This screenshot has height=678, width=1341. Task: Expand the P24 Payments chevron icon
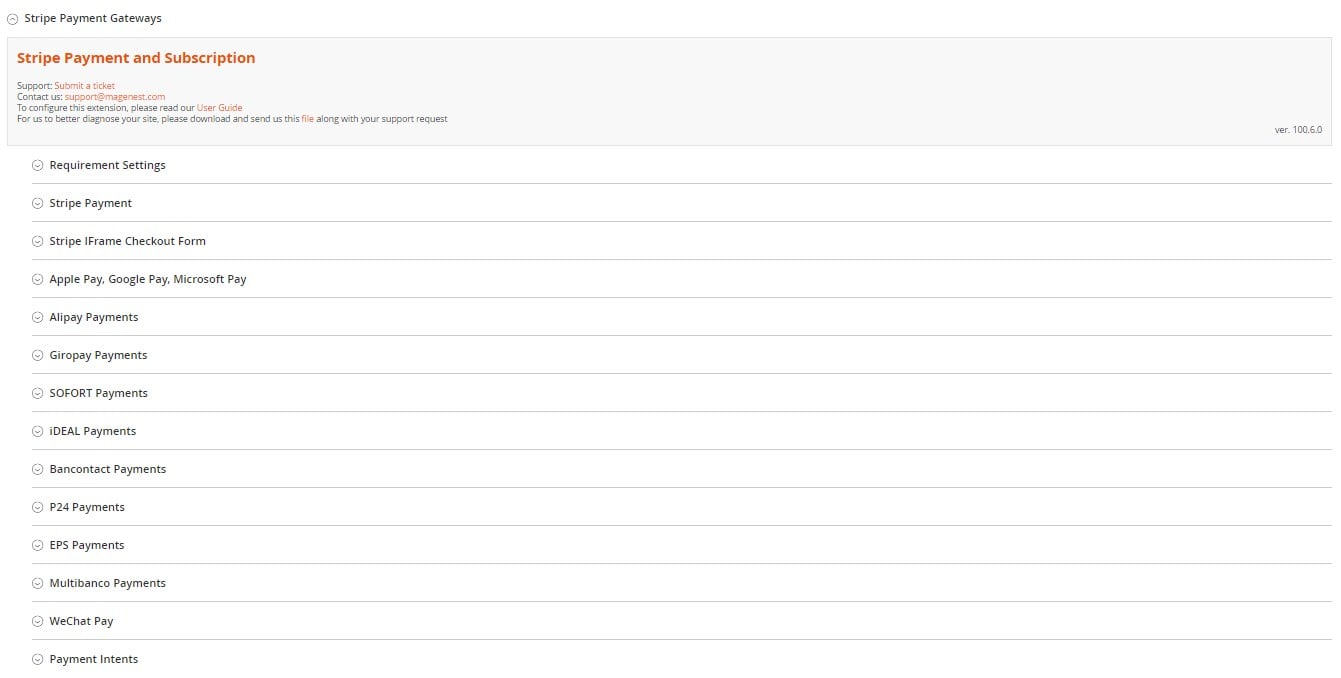38,508
